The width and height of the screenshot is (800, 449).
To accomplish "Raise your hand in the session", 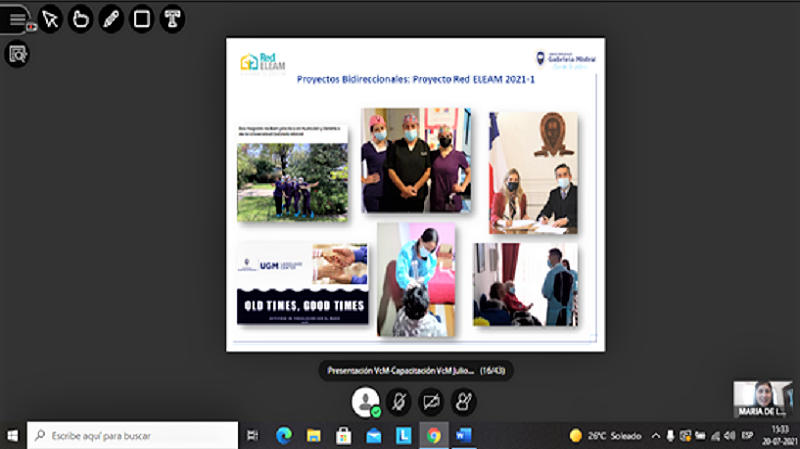I will 464,402.
